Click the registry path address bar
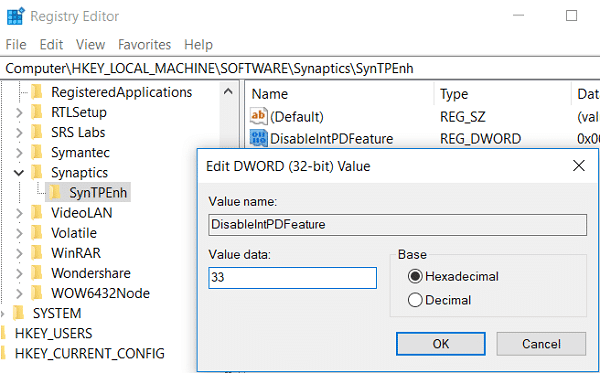The width and height of the screenshot is (600, 373). tap(300, 68)
